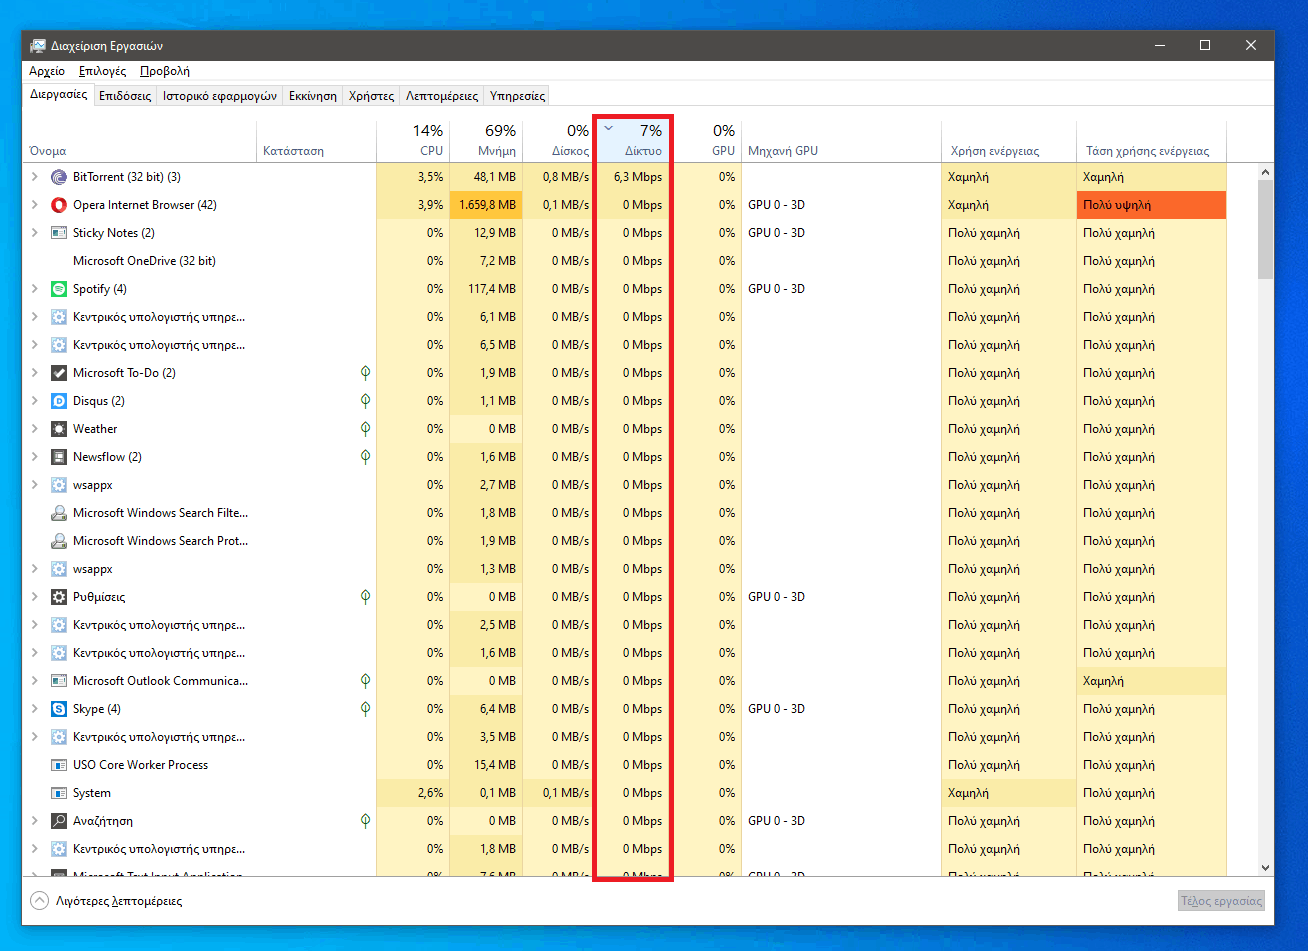Click the leaf icon in the Disqus row
This screenshot has height=951, width=1308.
366,401
